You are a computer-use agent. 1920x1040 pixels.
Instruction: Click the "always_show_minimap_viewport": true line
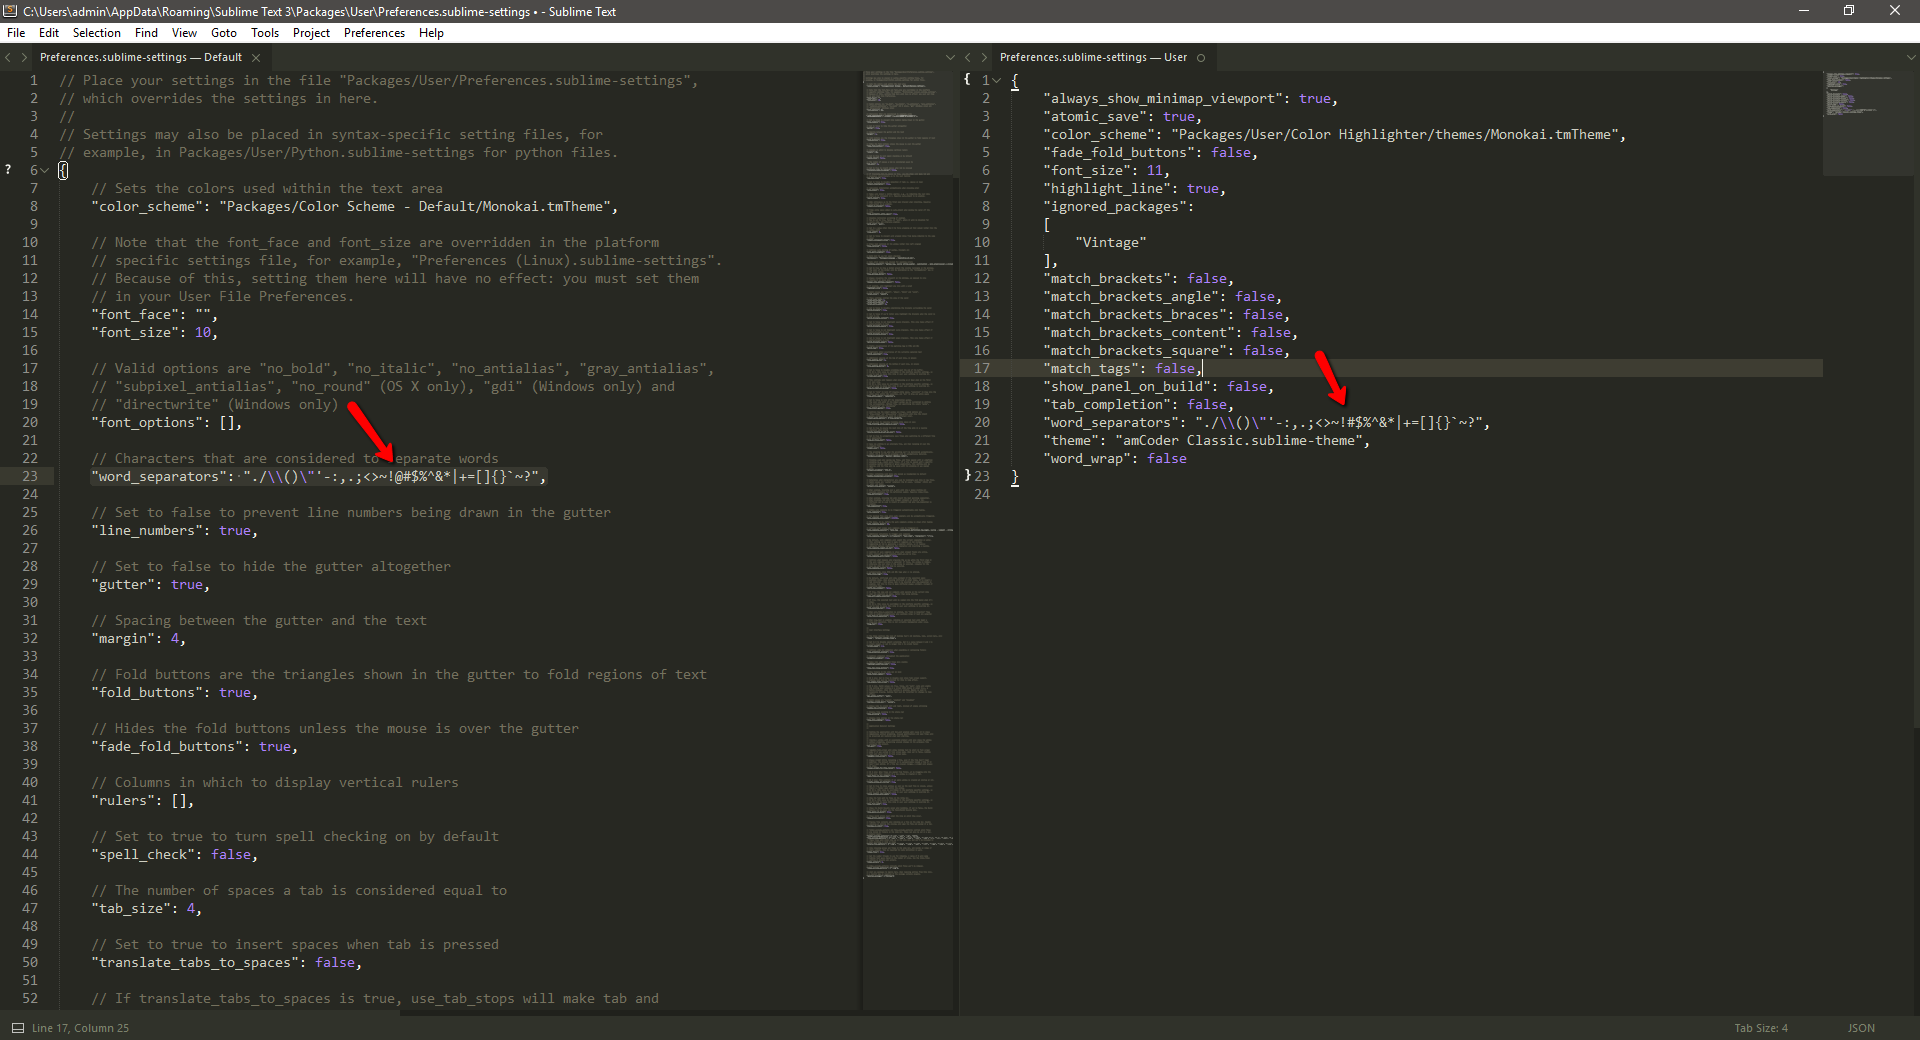[1190, 99]
